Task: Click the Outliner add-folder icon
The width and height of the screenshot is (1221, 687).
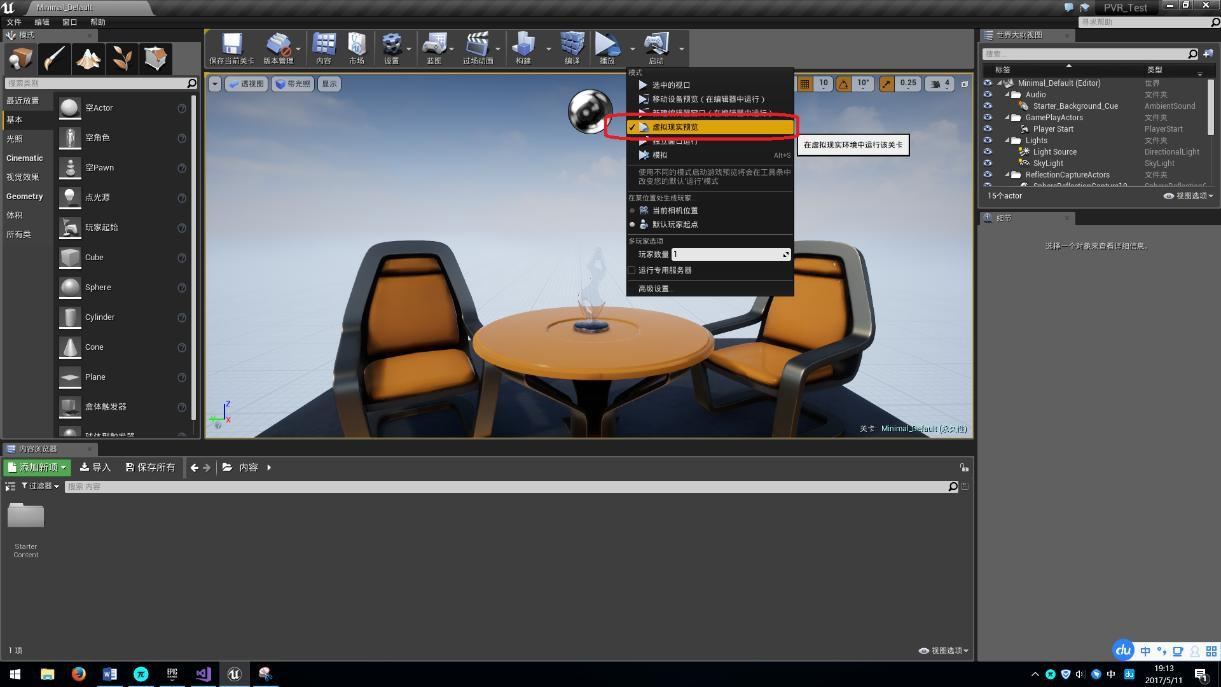Action: [1209, 53]
